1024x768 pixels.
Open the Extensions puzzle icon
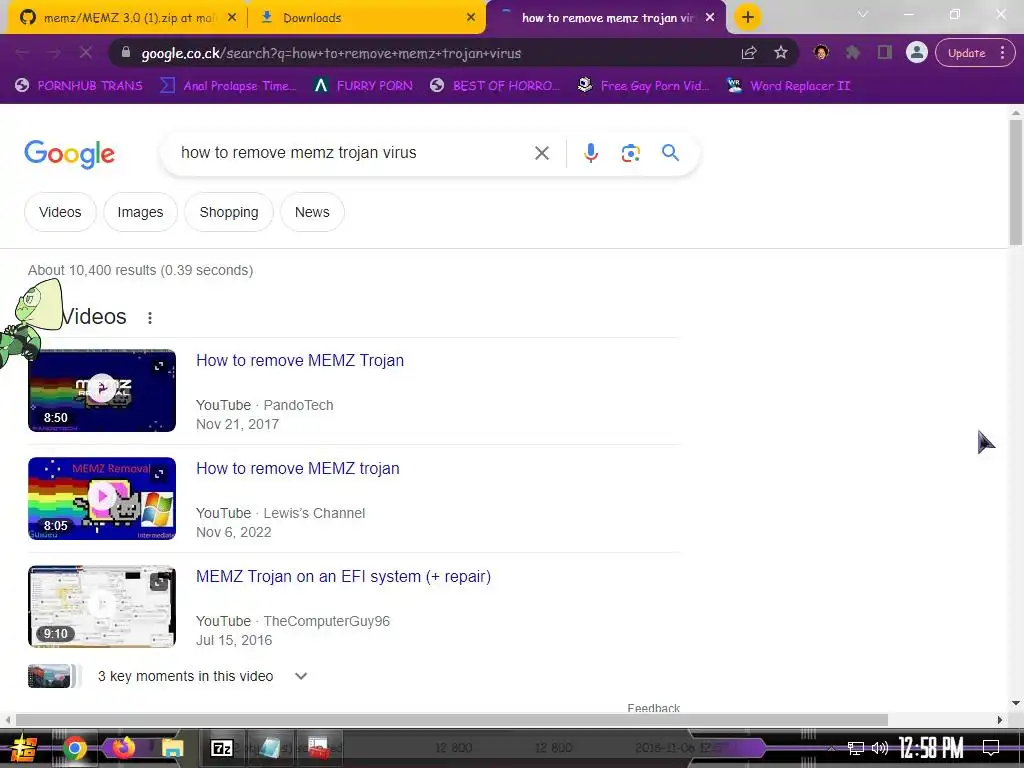853,53
